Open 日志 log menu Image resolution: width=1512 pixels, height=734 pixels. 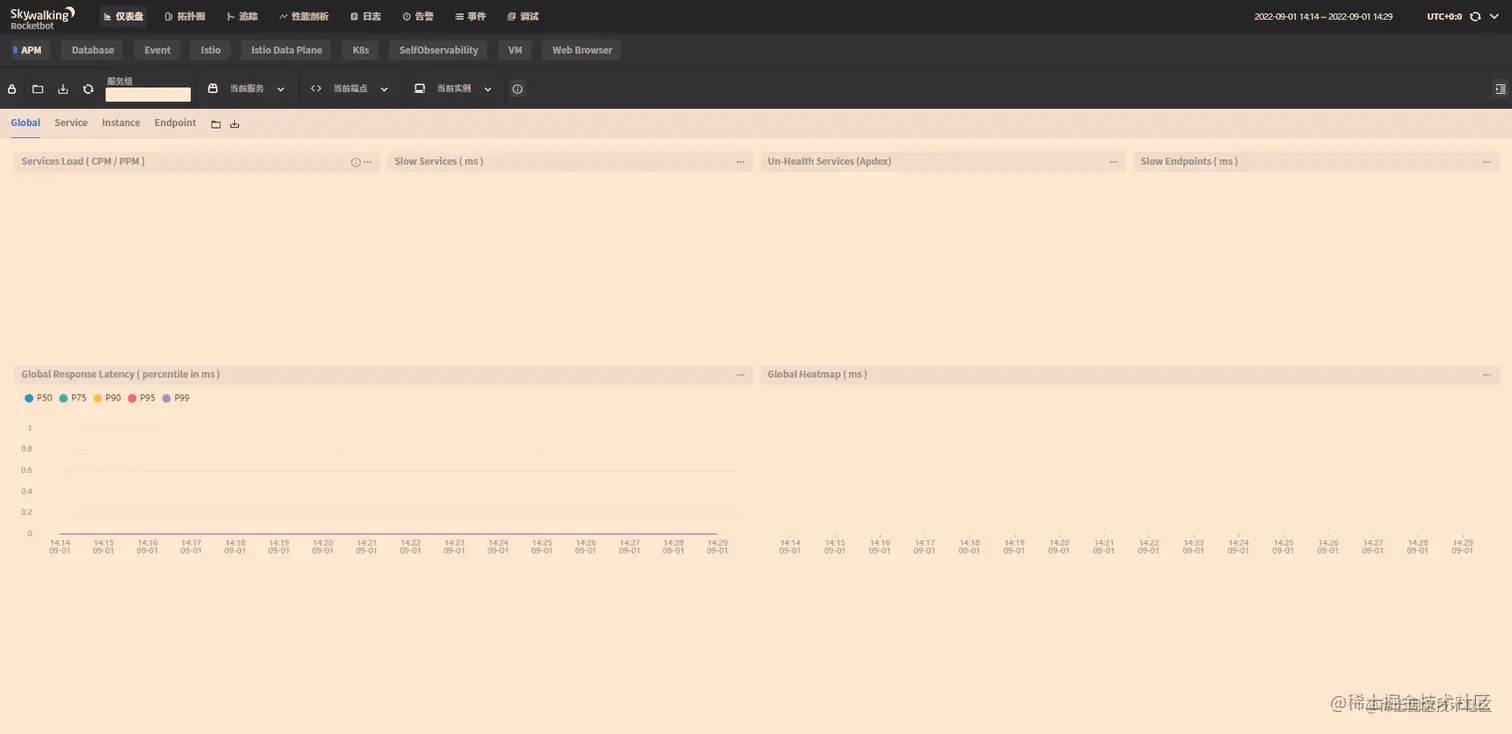[x=365, y=17]
